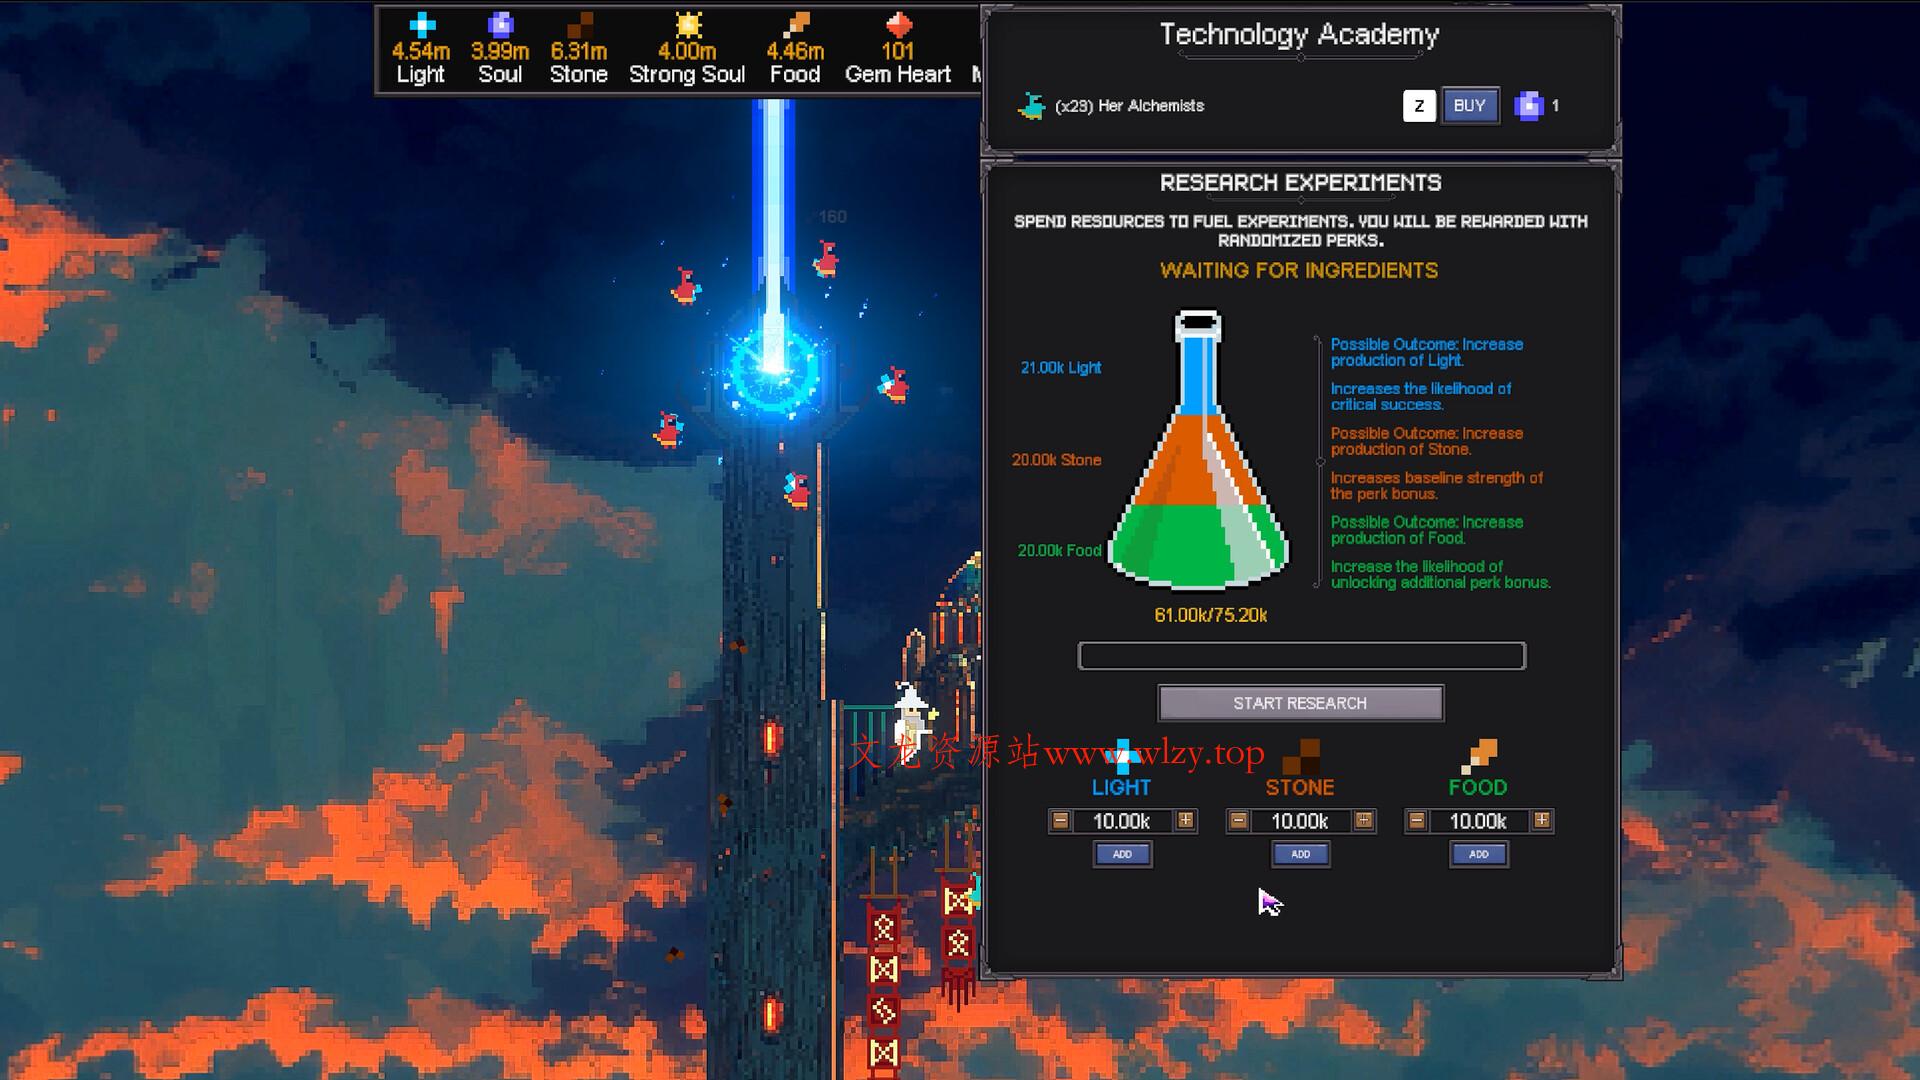Increase the Stone amount with plus

[x=1363, y=821]
